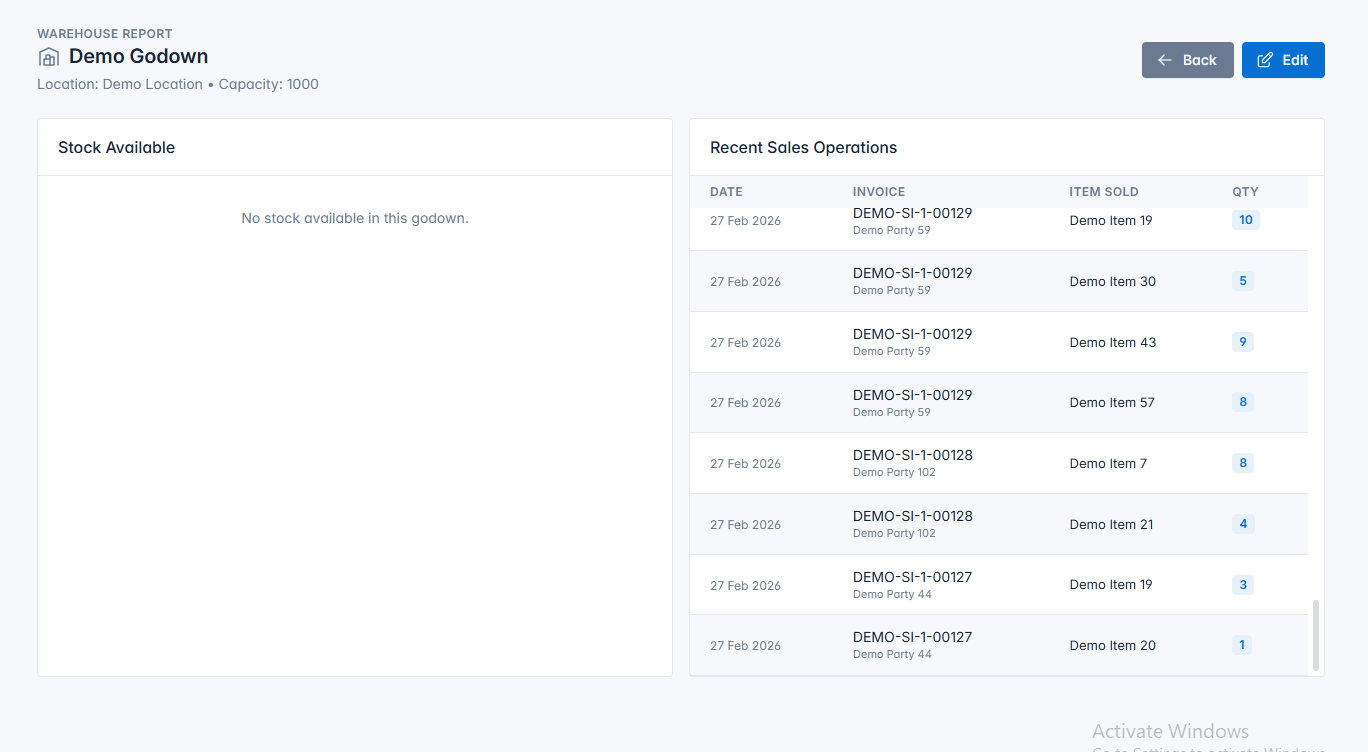Click DEMO-SI-1-00127 in the Demo Item 20 row
Screen dimensions: 1368x752
[912, 637]
